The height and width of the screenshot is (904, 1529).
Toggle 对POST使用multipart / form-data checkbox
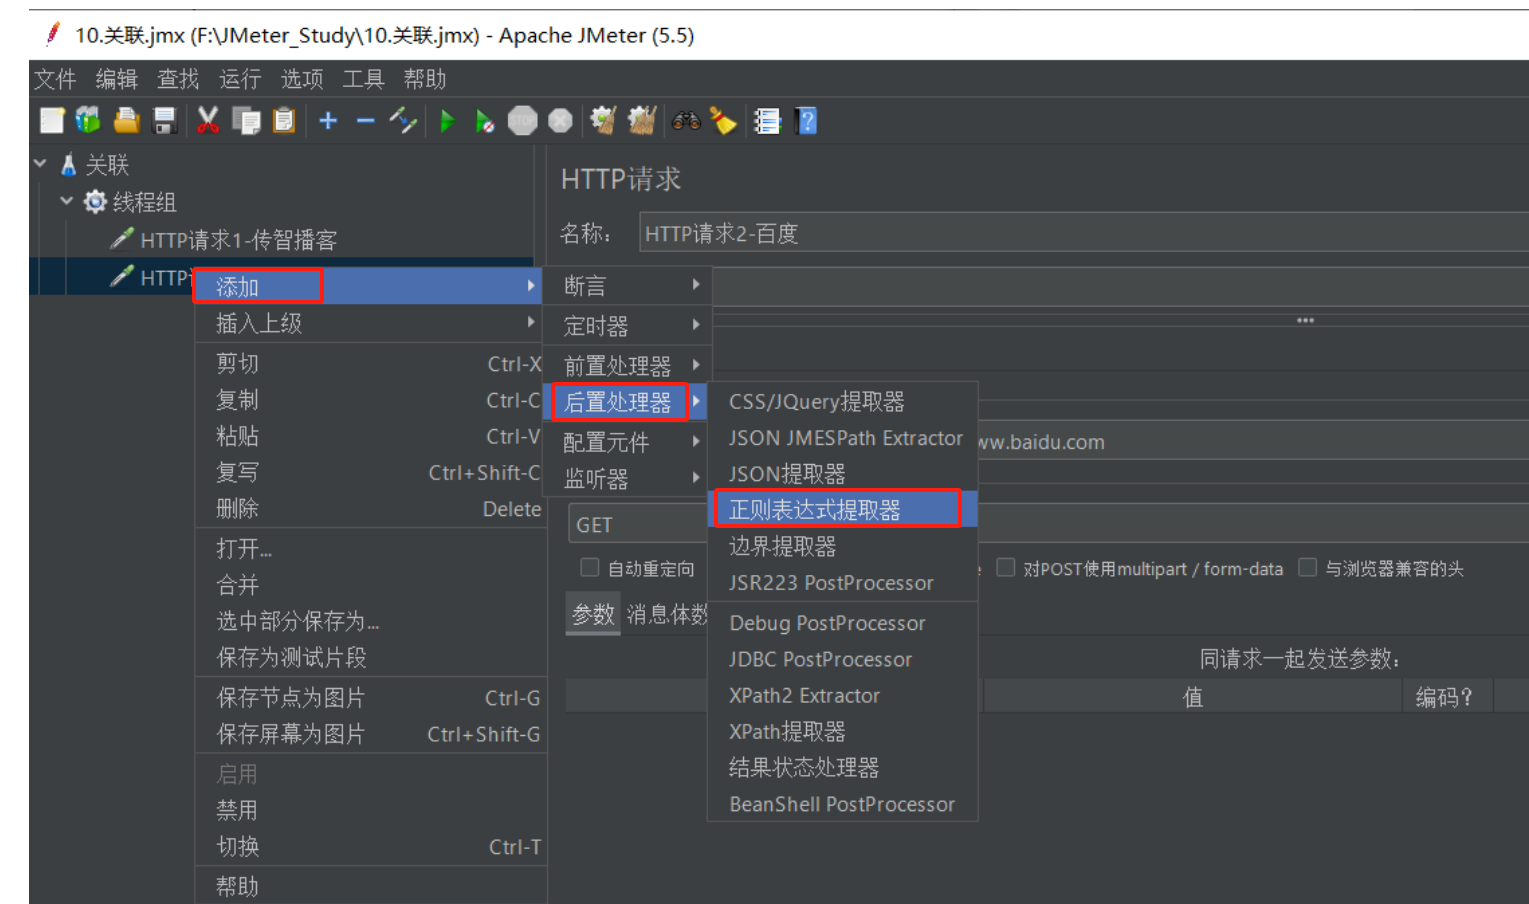[1006, 568]
